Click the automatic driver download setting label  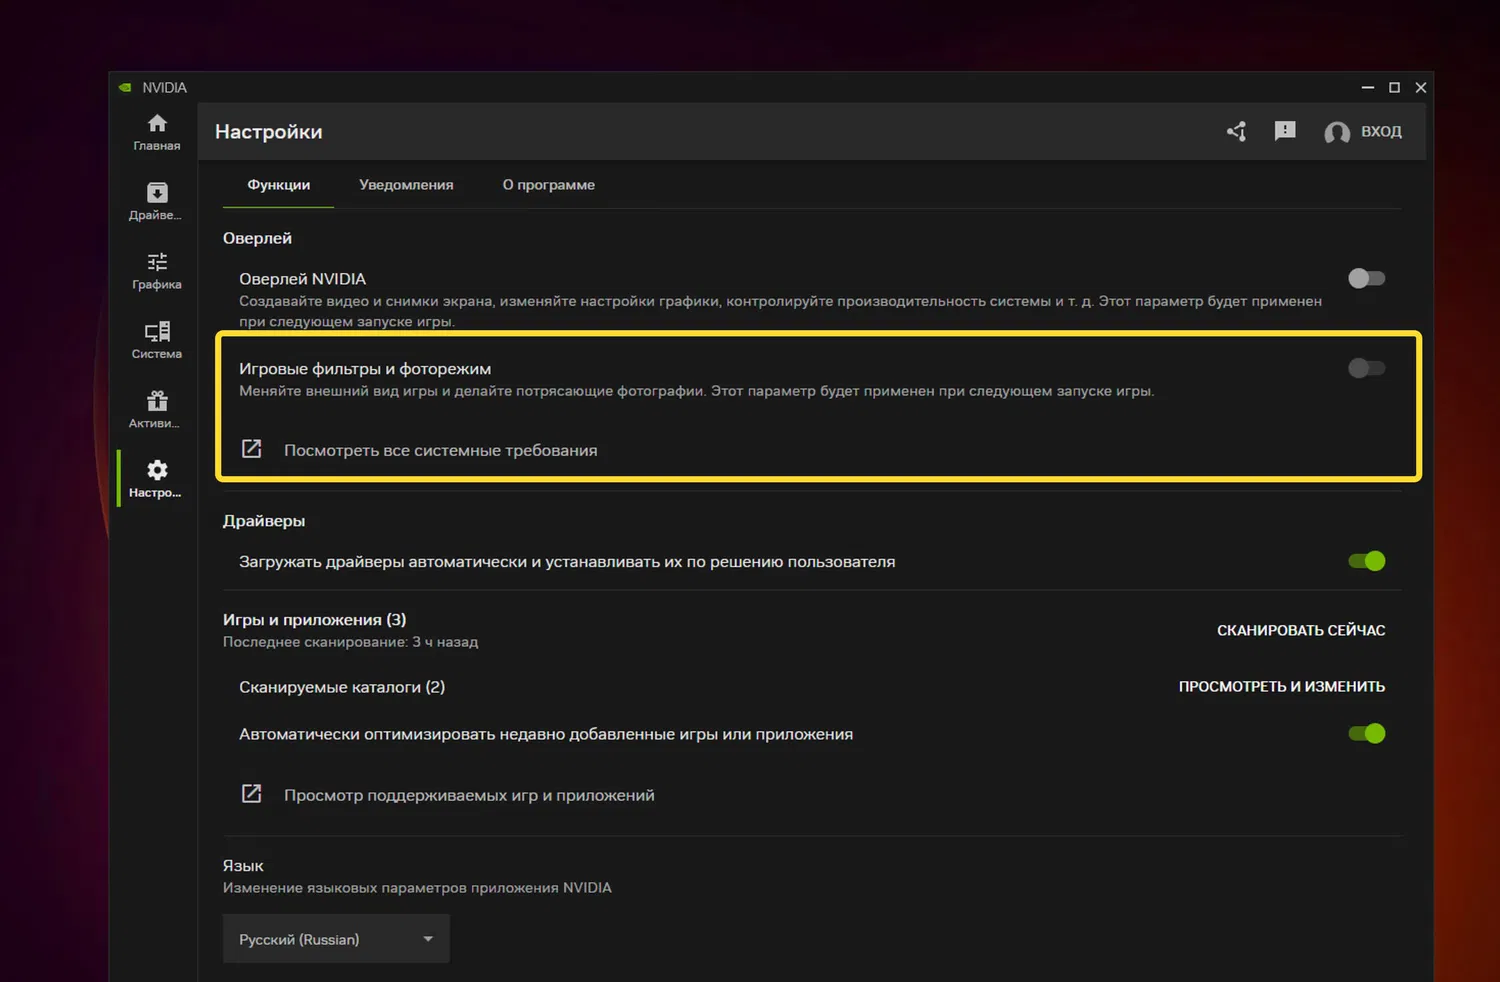tap(567, 562)
